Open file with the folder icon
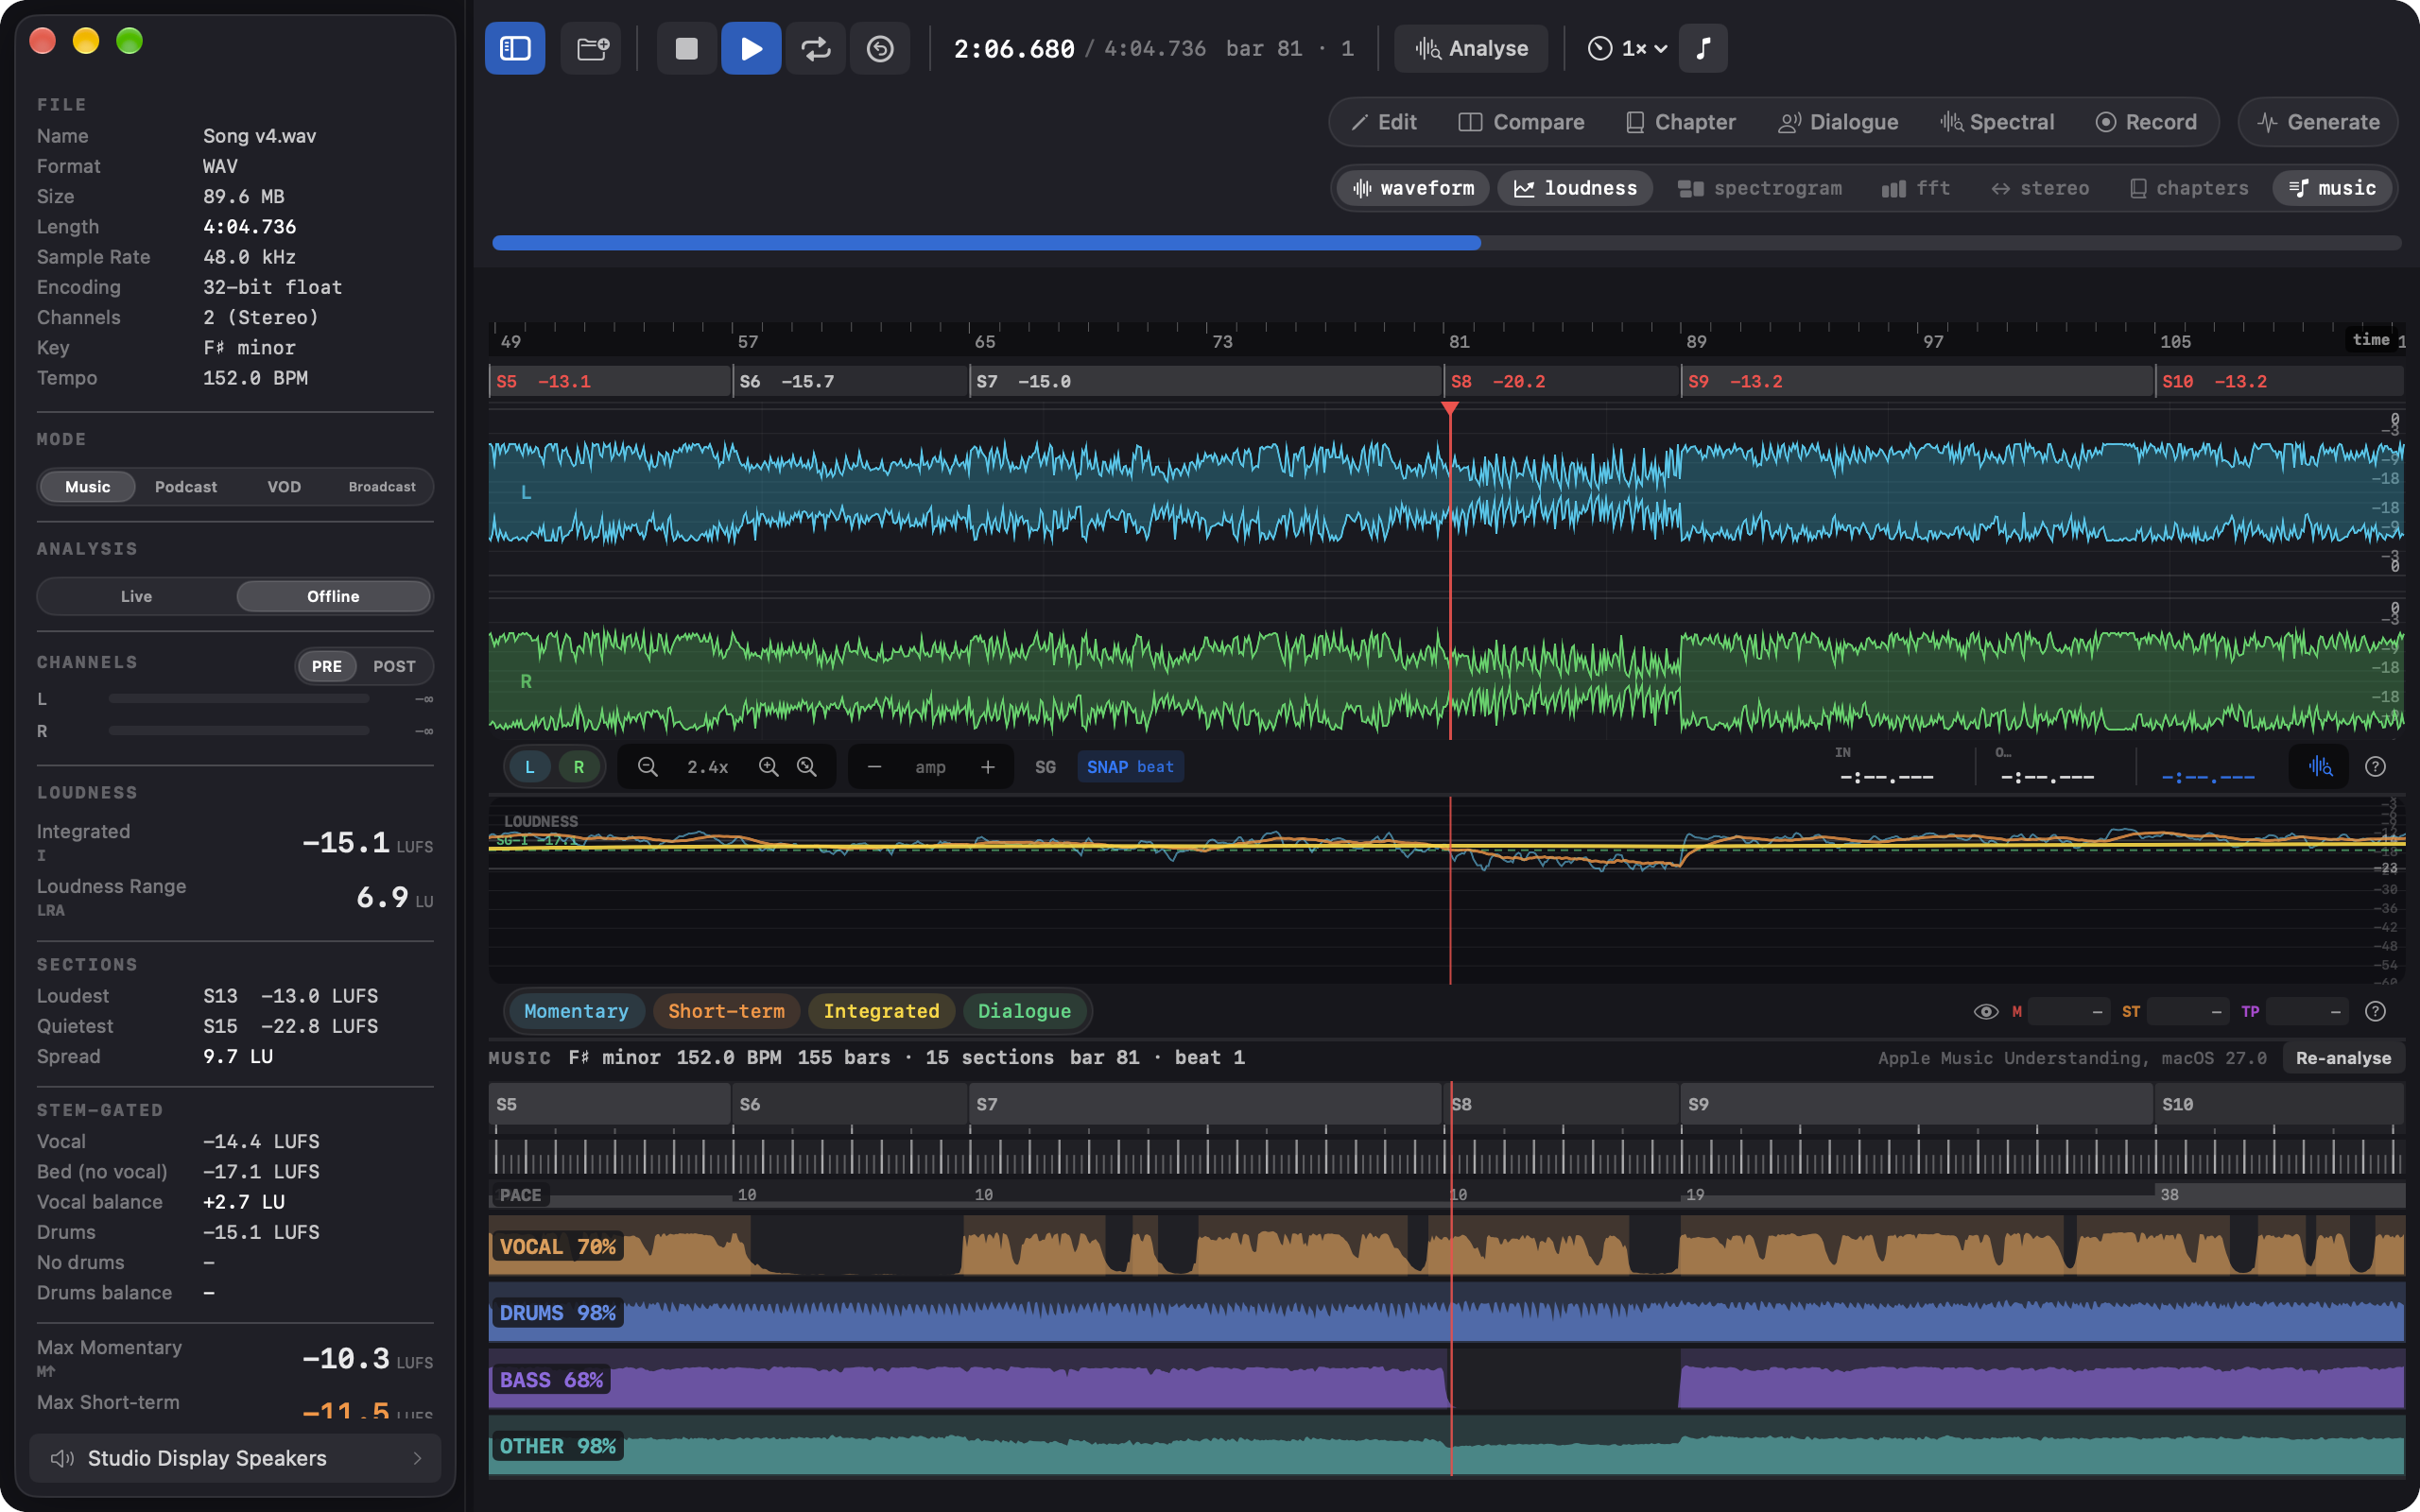2420x1512 pixels. (592, 48)
